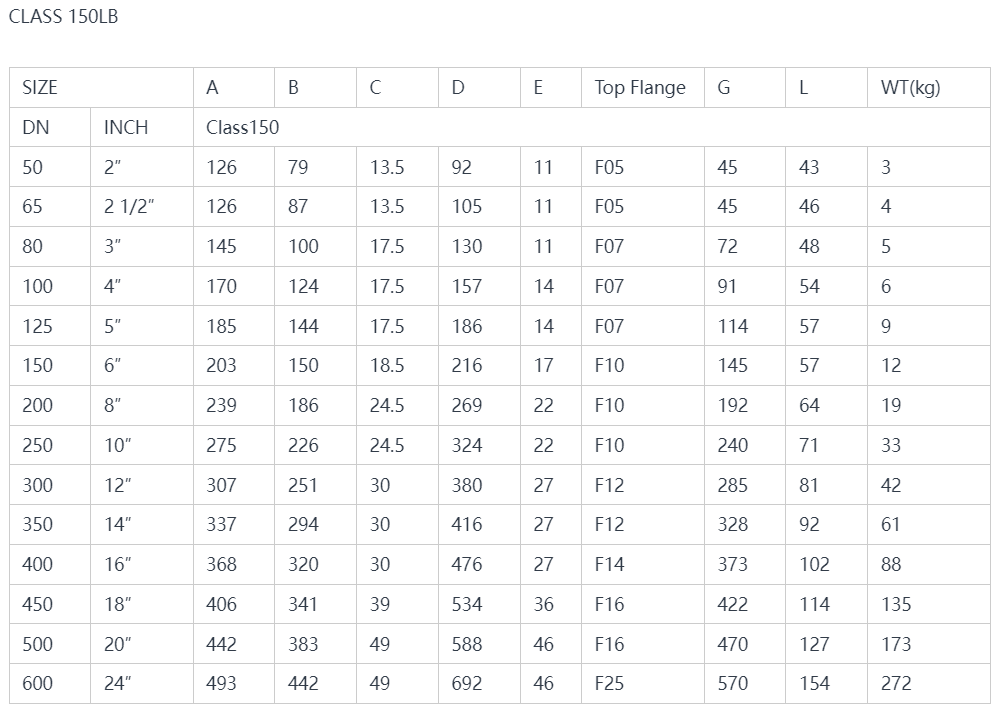This screenshot has width=998, height=711.
Task: Select the DN subheader cell
Action: (x=50, y=127)
